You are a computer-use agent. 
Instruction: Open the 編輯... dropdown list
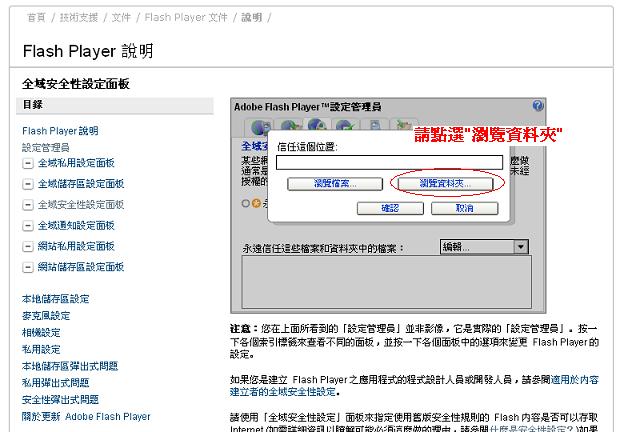click(x=484, y=247)
